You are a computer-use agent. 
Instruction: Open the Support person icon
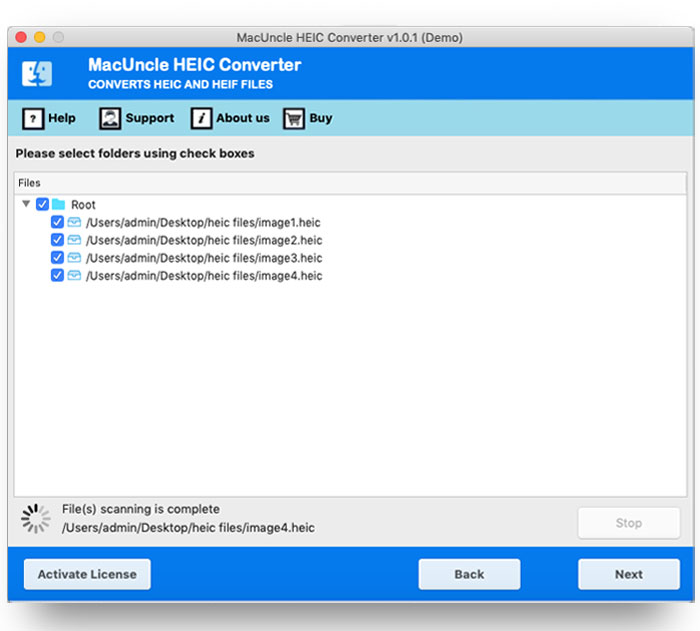pyautogui.click(x=110, y=119)
